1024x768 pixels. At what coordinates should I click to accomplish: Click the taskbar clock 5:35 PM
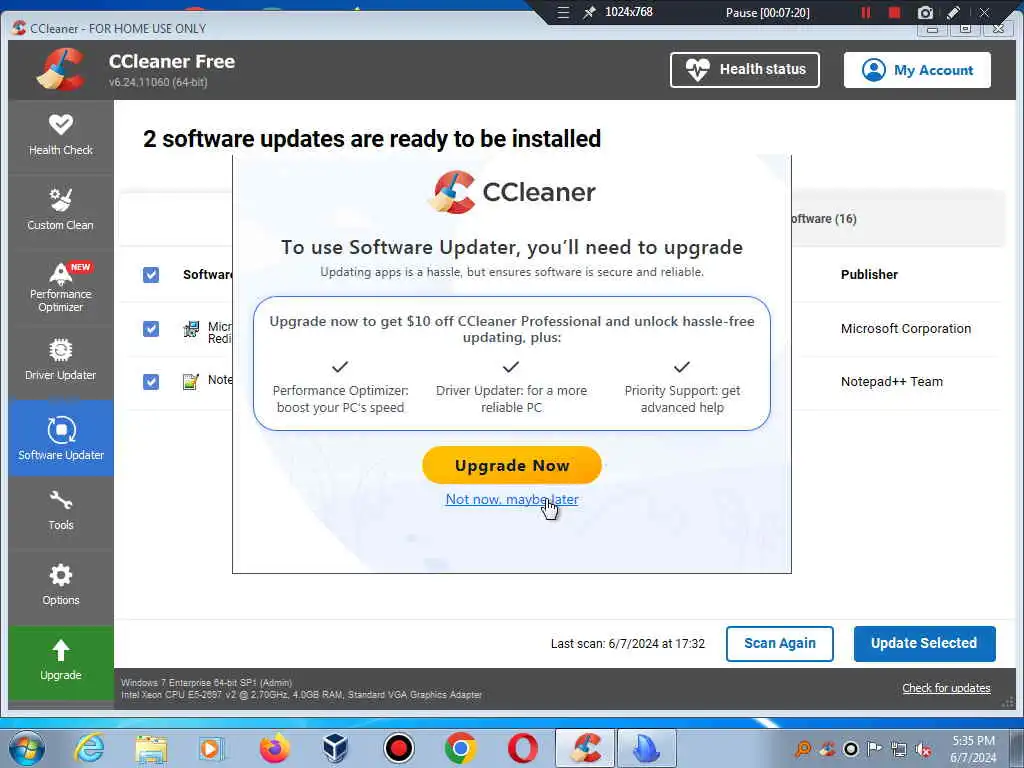[x=973, y=748]
